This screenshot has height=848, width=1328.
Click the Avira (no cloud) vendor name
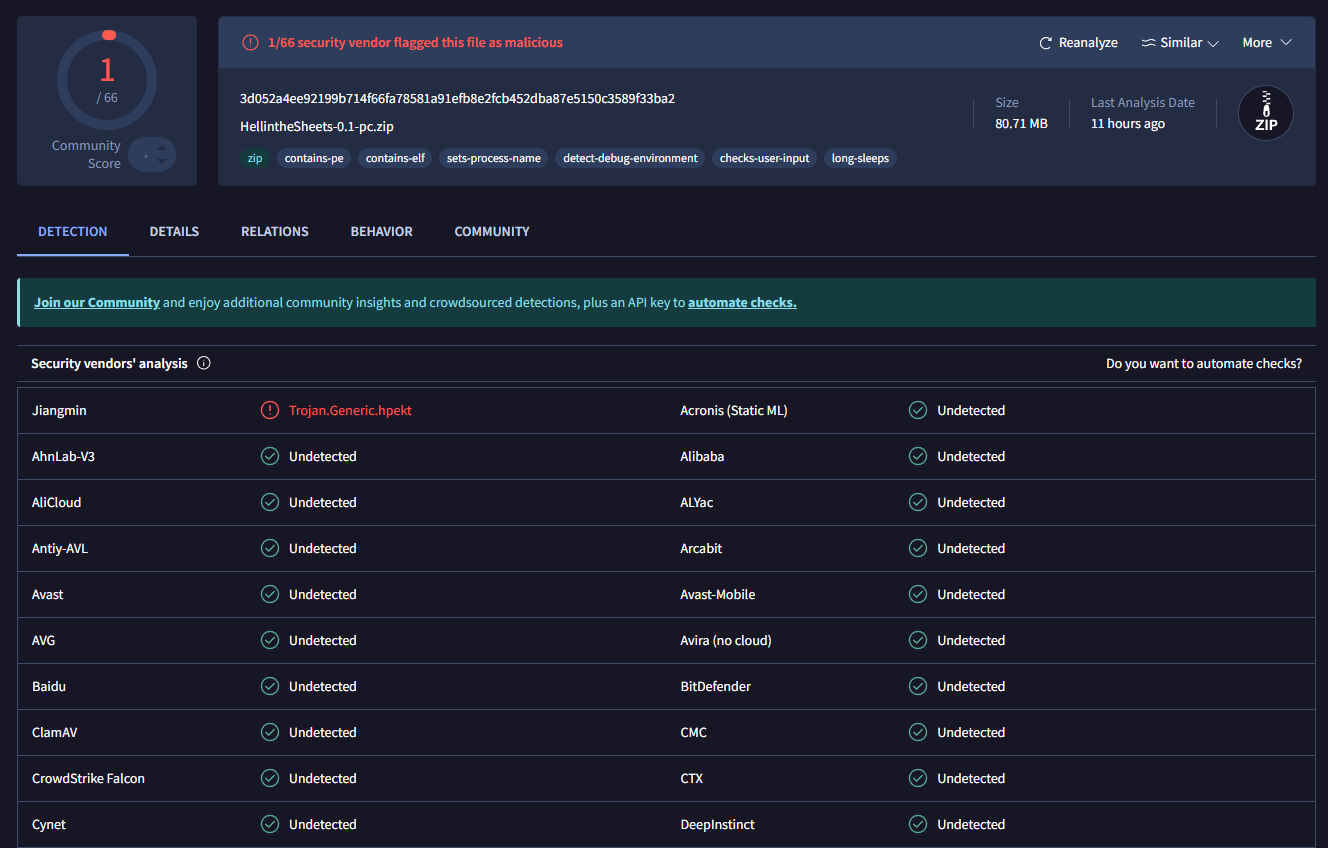tap(726, 640)
